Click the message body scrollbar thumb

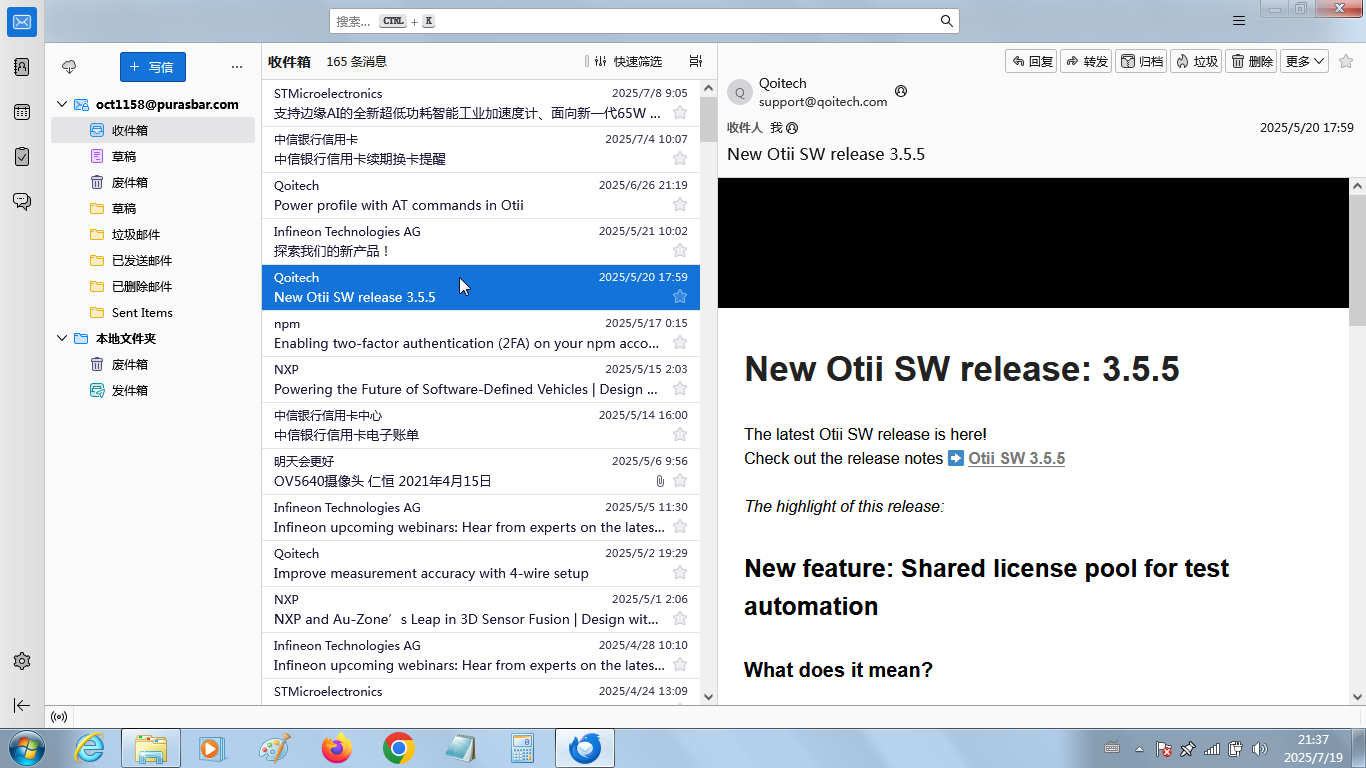[1357, 260]
